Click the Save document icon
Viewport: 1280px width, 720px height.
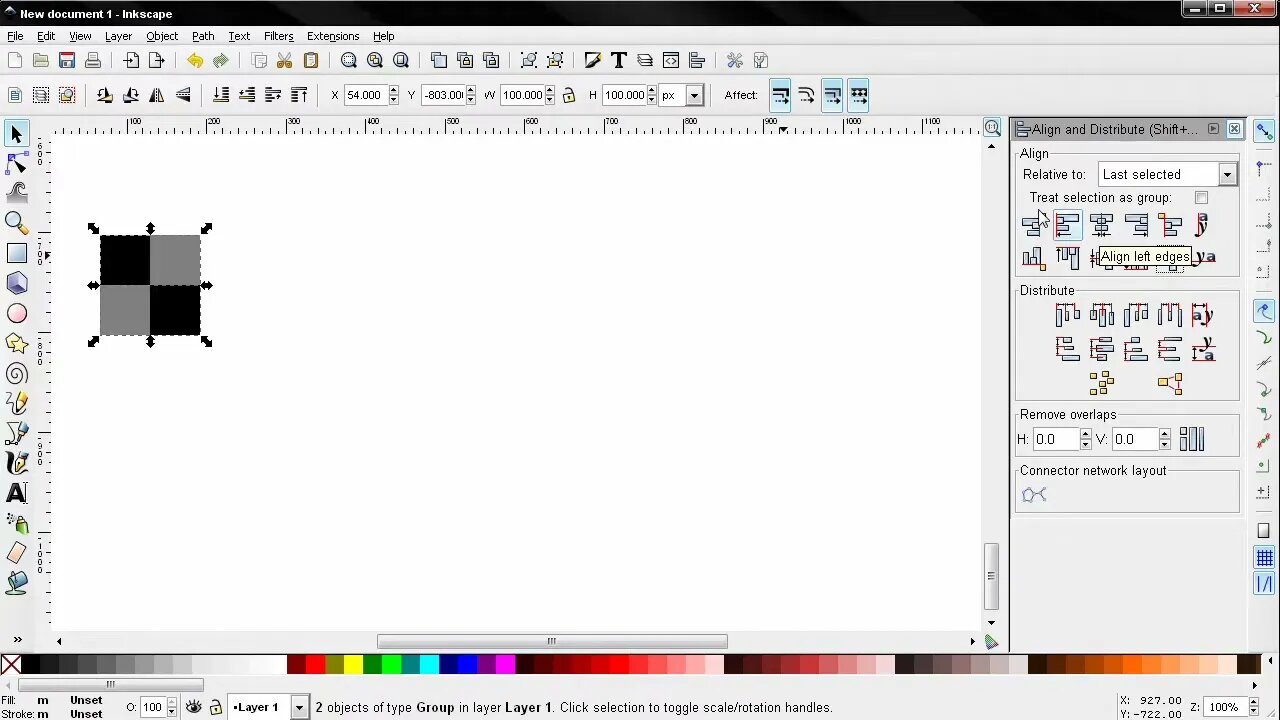click(67, 61)
